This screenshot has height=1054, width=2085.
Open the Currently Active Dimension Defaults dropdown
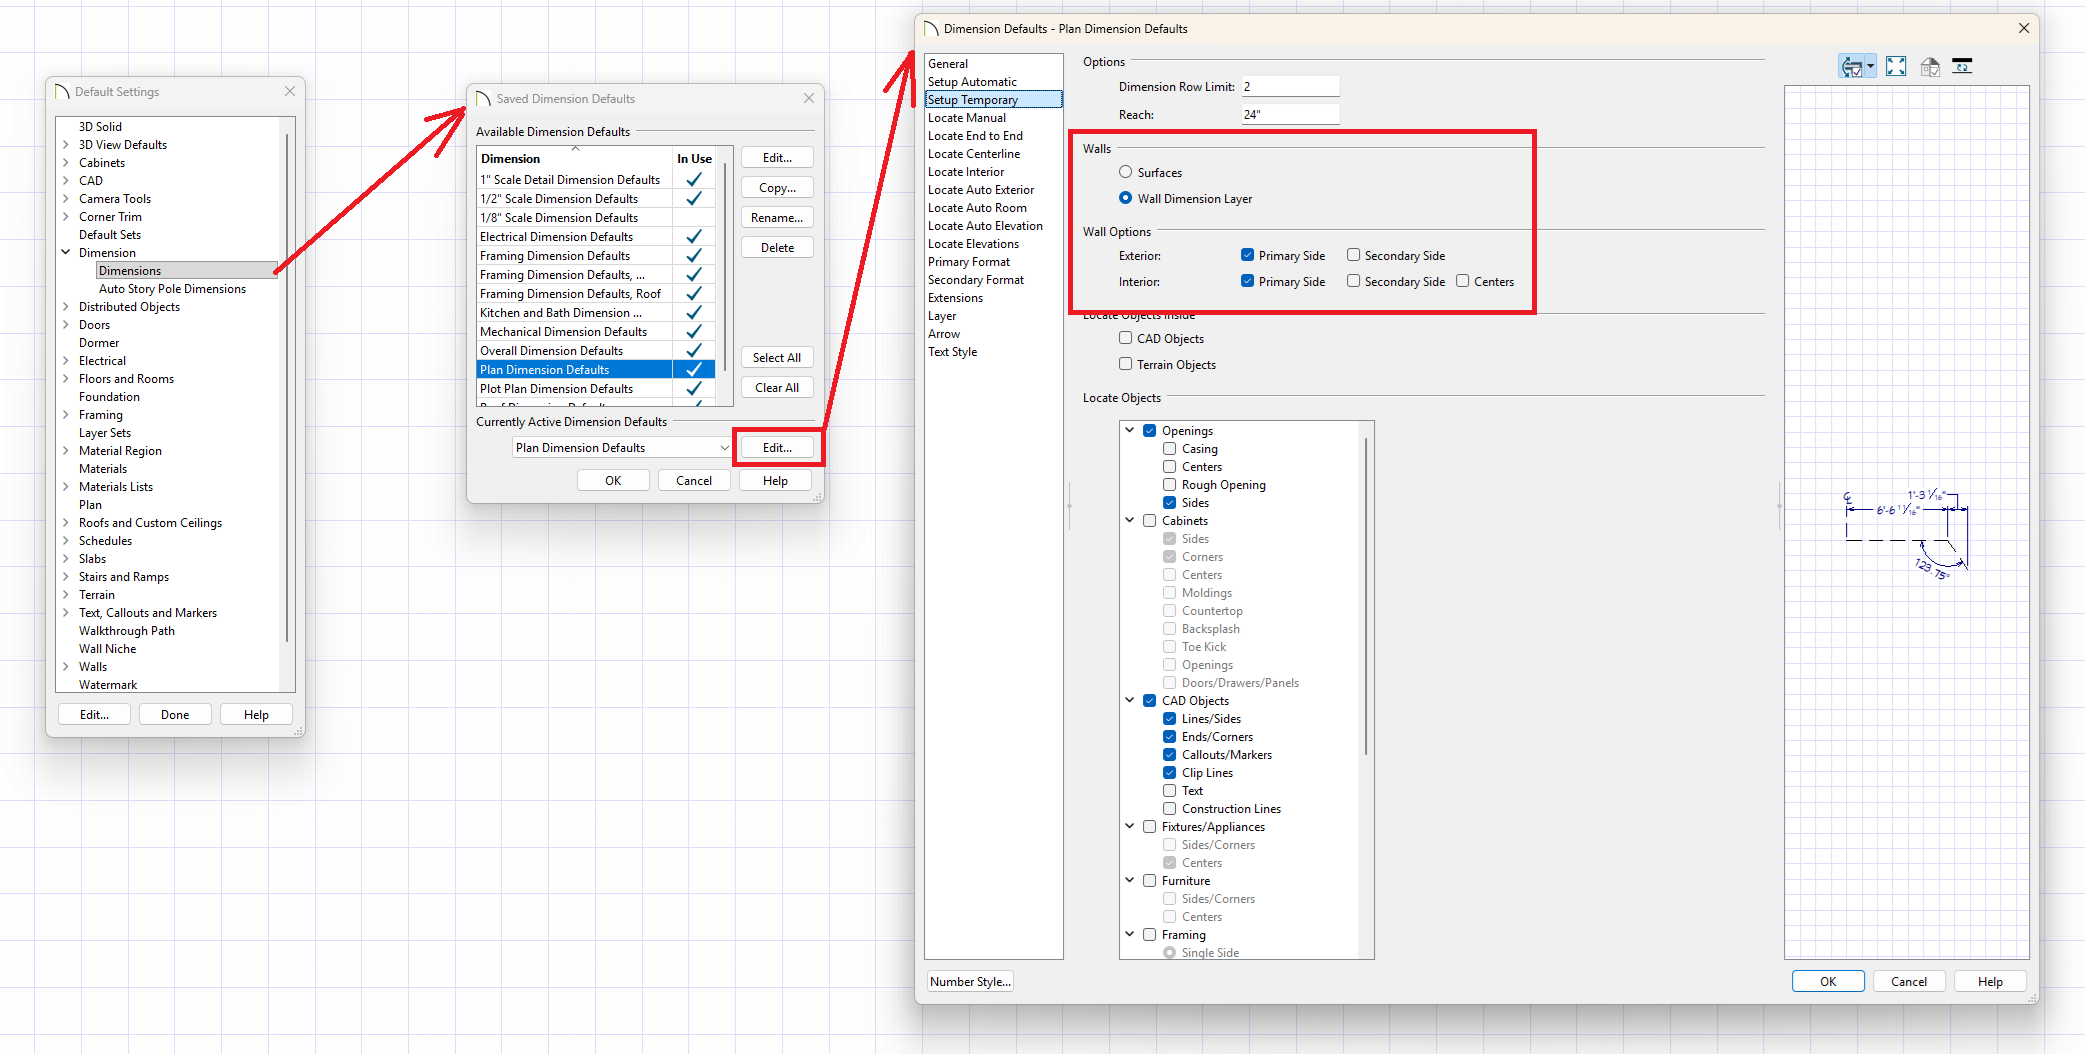coord(724,448)
